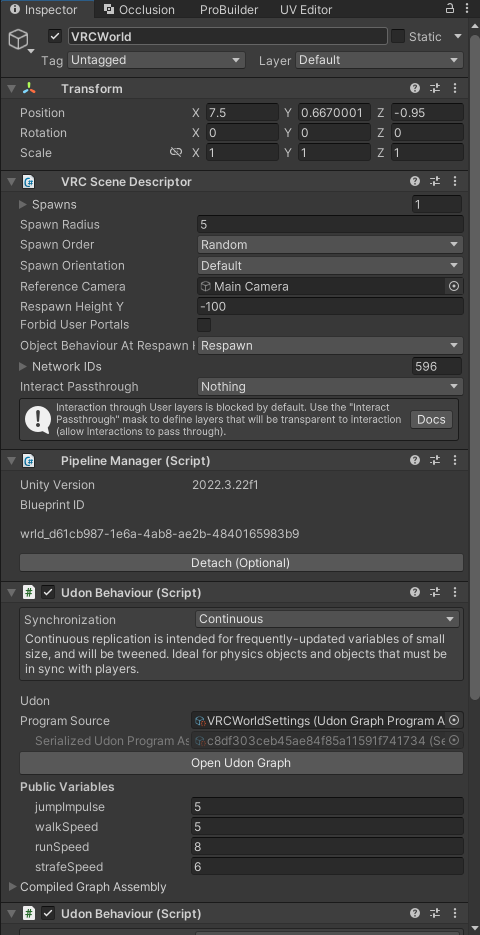
Task: Lock the Inspector with the padlock icon
Action: pyautogui.click(x=450, y=8)
